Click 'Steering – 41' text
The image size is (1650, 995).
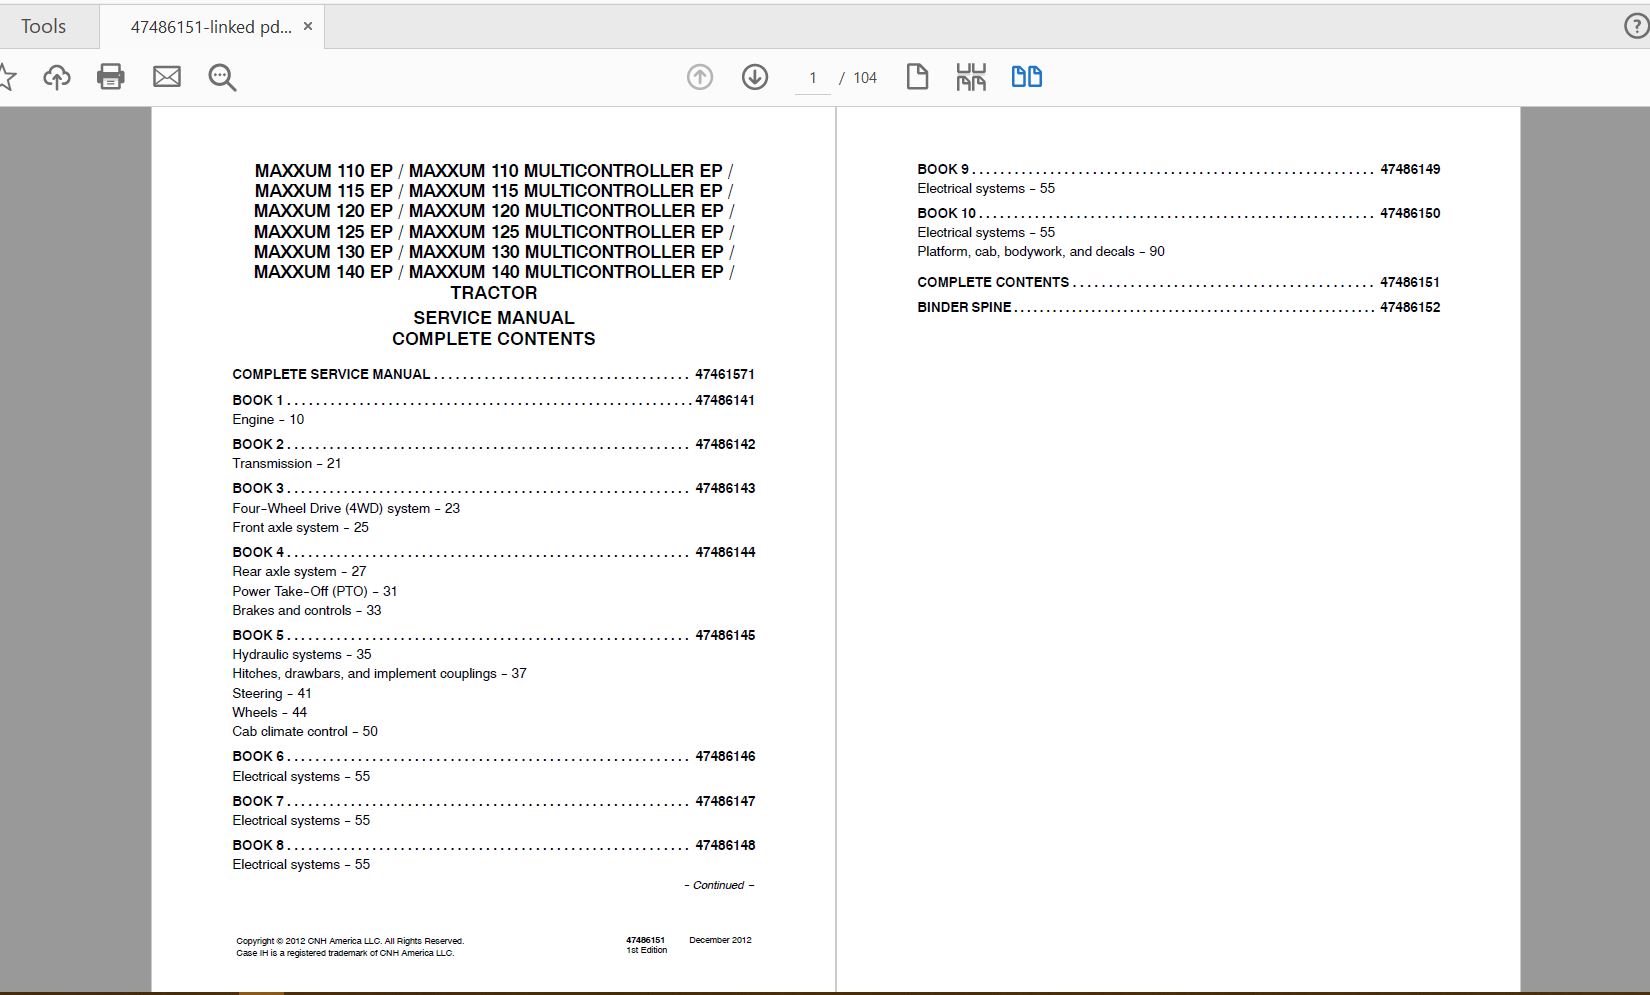pos(272,693)
